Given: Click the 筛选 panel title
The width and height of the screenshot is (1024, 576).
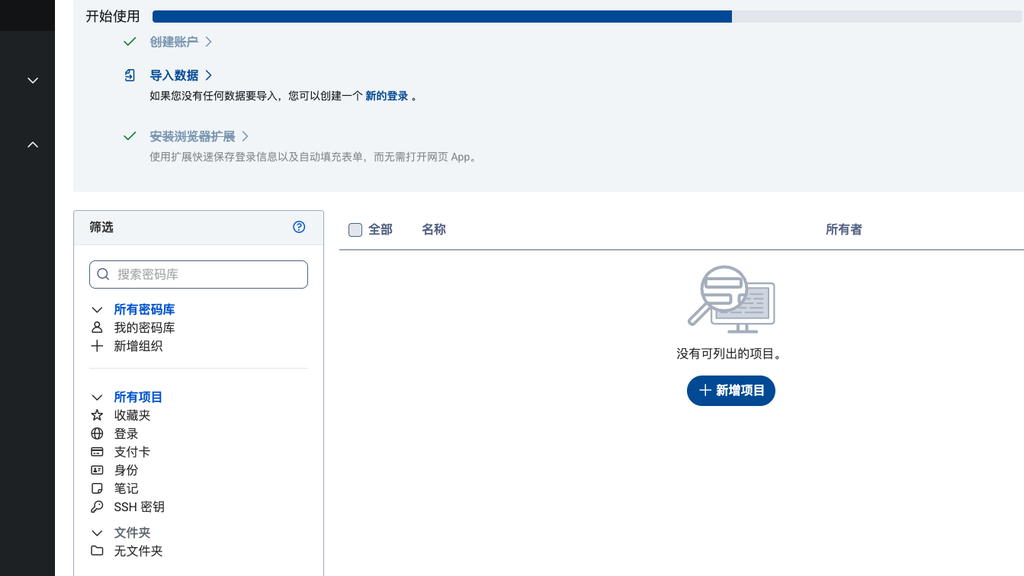Looking at the screenshot, I should point(101,227).
